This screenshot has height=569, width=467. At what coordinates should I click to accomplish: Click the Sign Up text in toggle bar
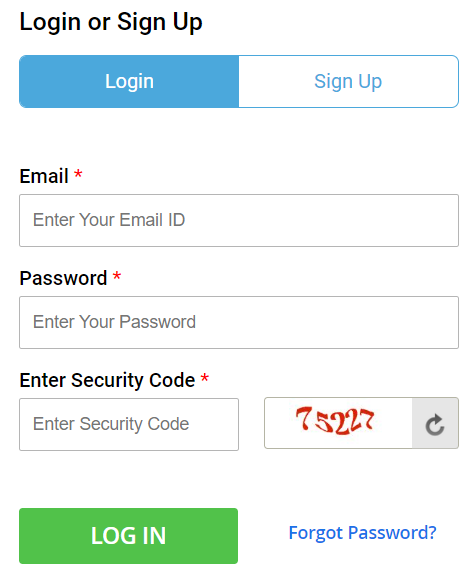(x=348, y=81)
